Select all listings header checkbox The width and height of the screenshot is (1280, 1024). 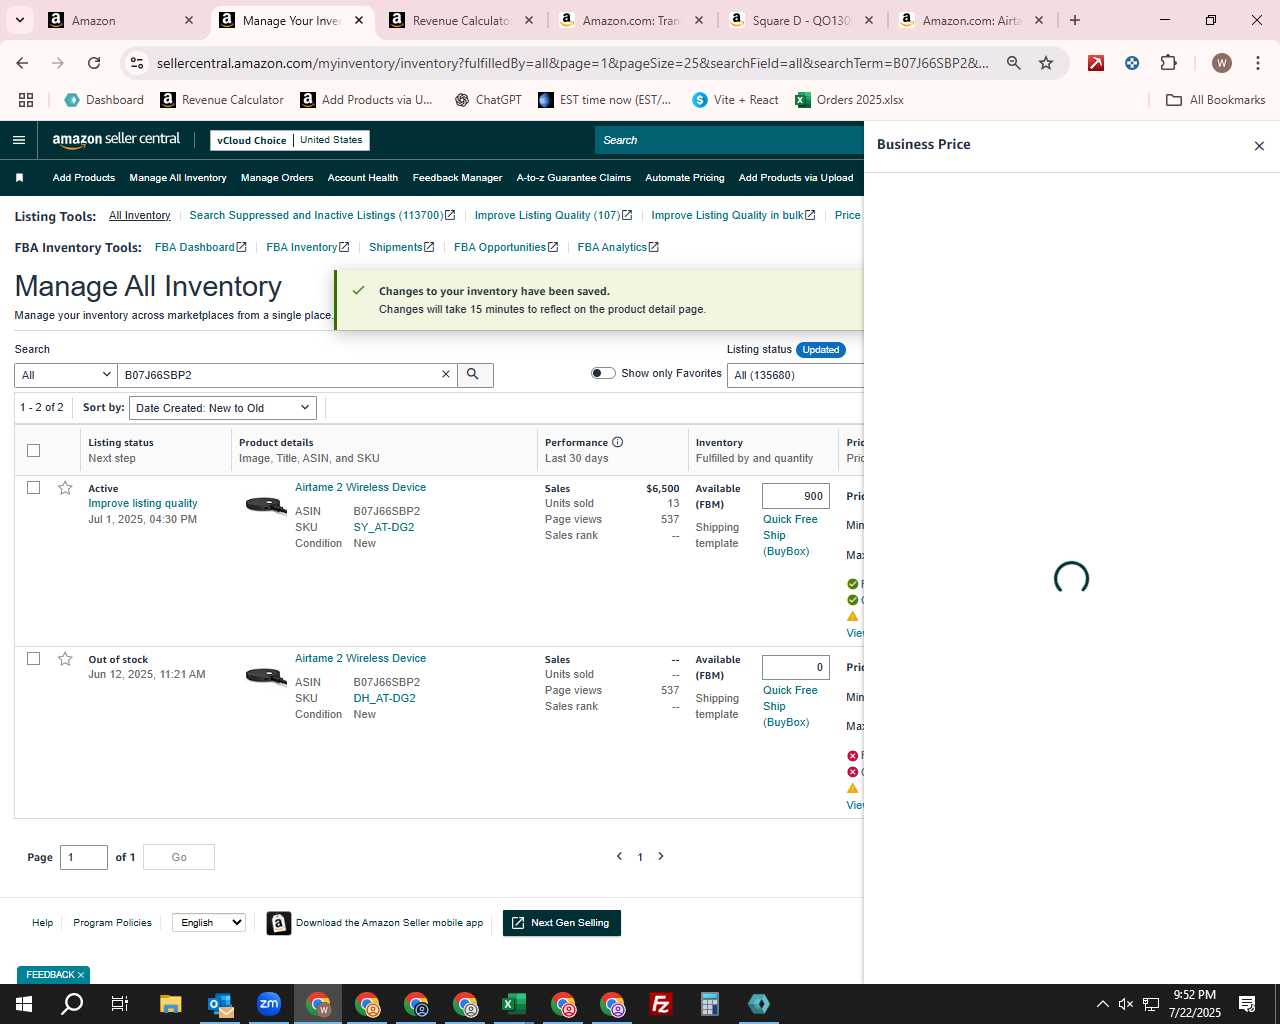[x=33, y=450]
